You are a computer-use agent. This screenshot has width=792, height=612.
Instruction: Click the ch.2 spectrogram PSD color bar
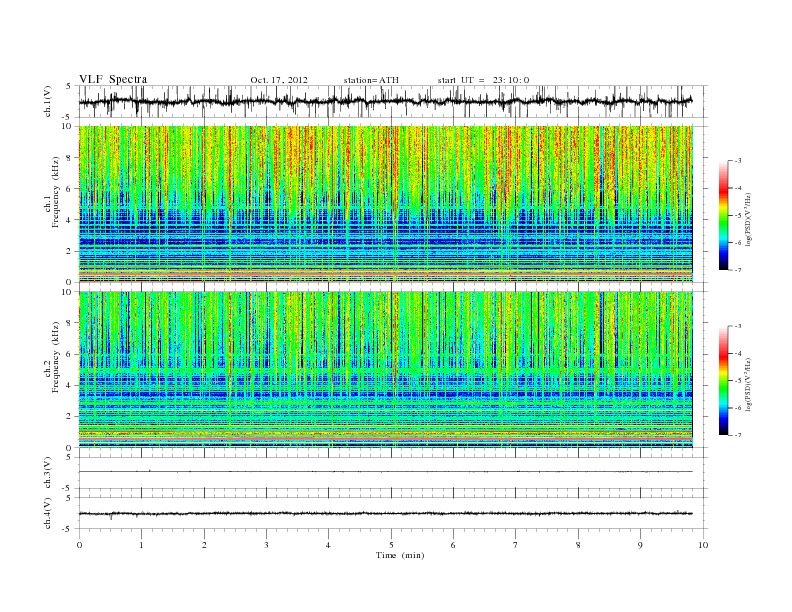click(724, 381)
